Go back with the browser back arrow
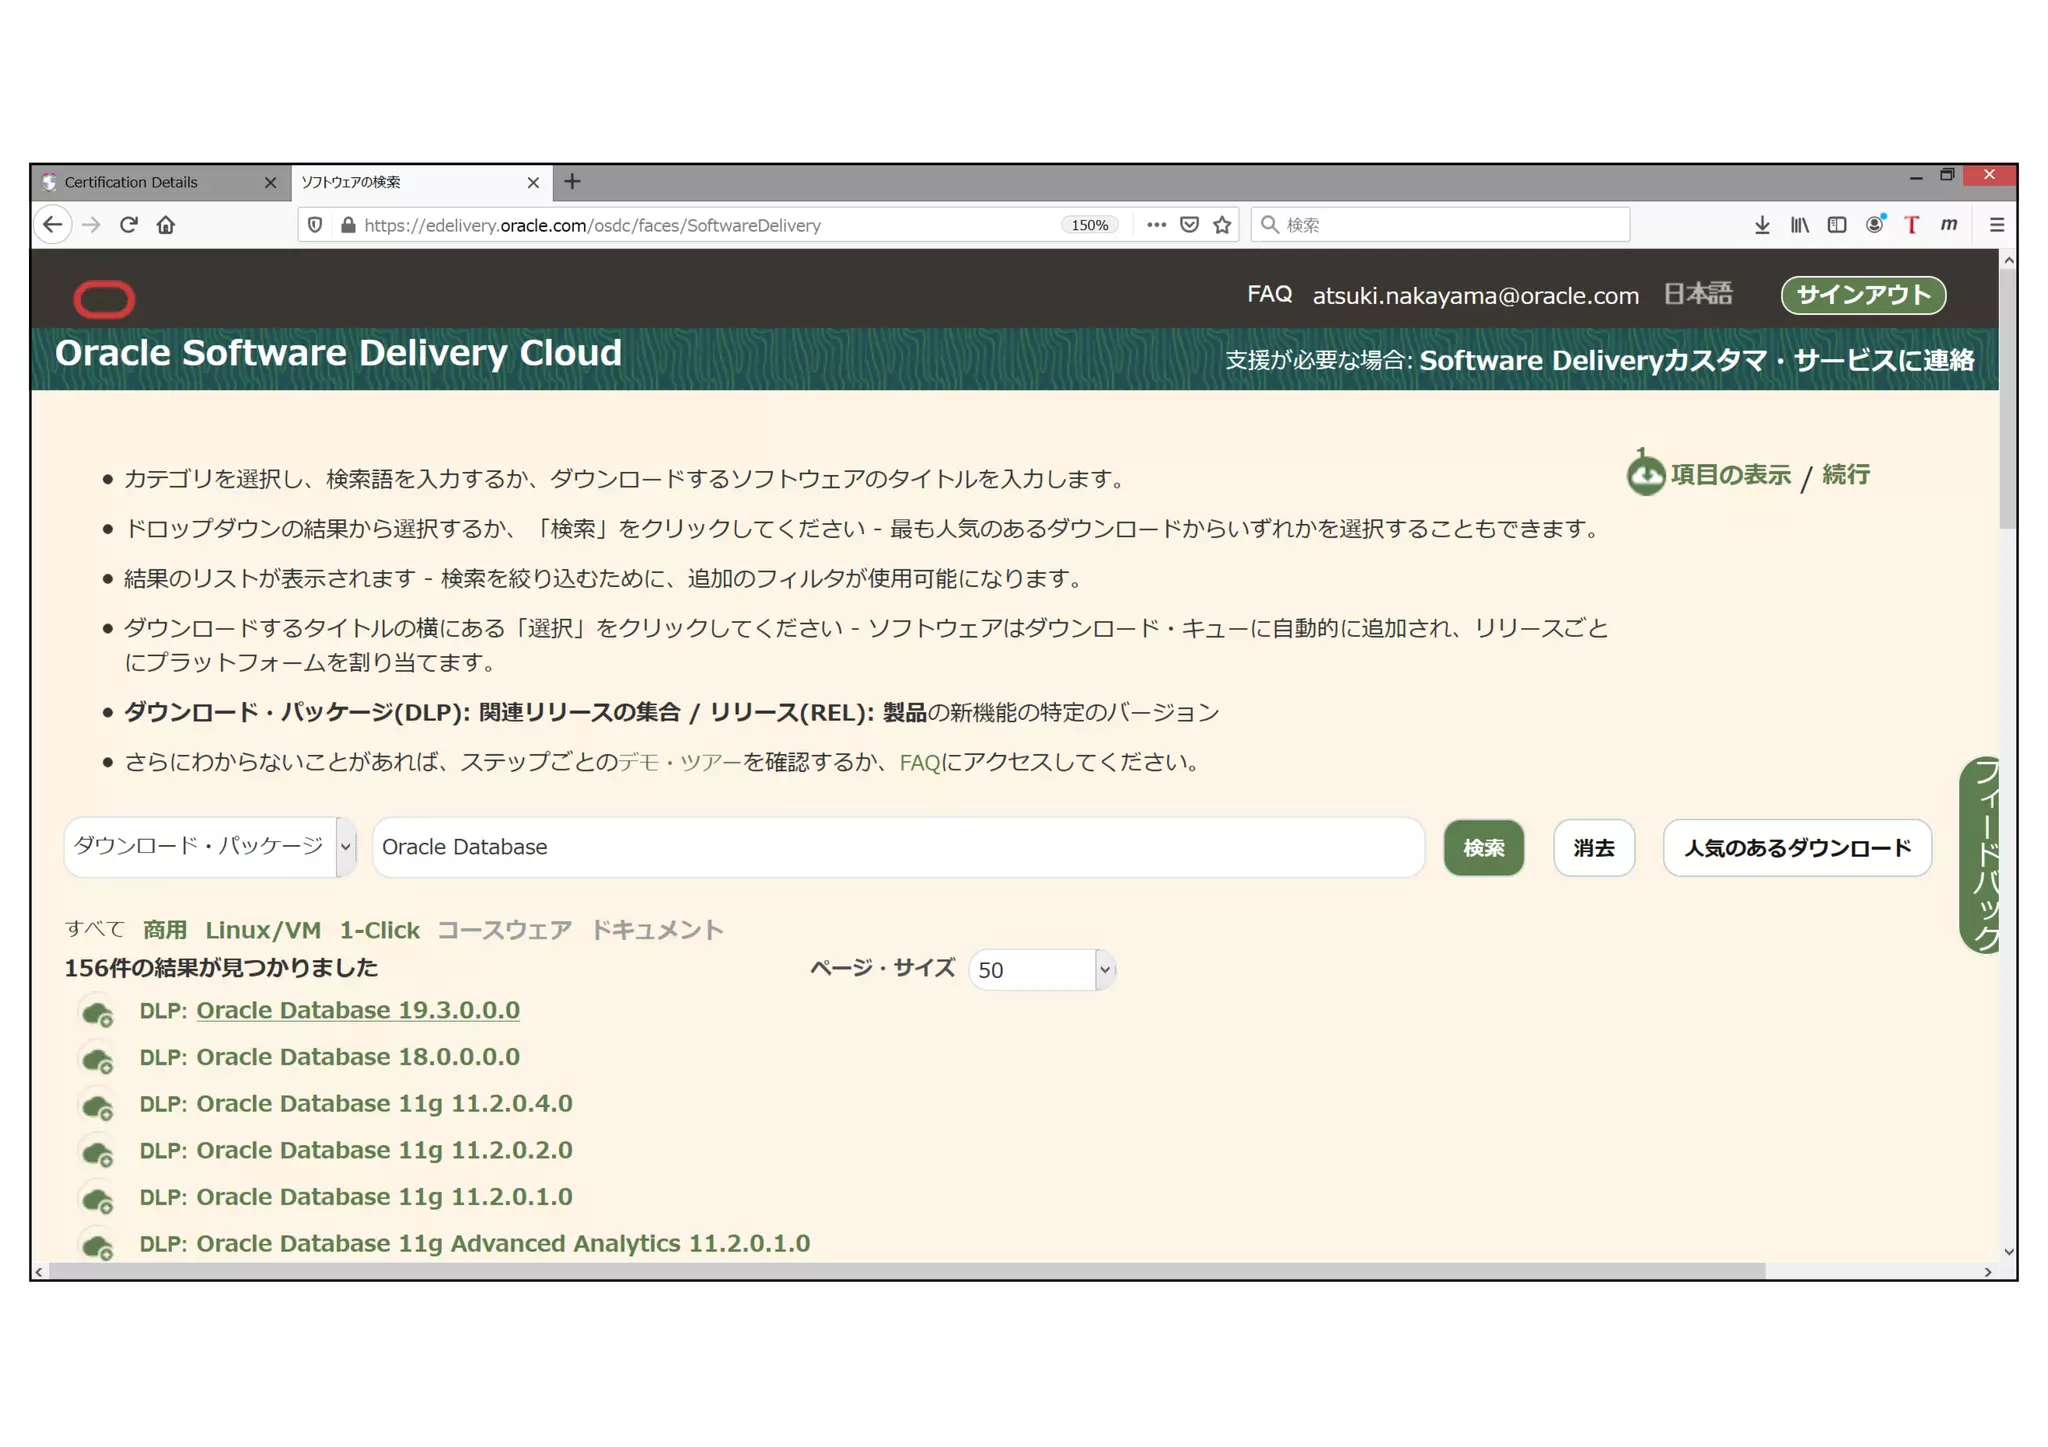The height and width of the screenshot is (1447, 2048). tap(53, 225)
